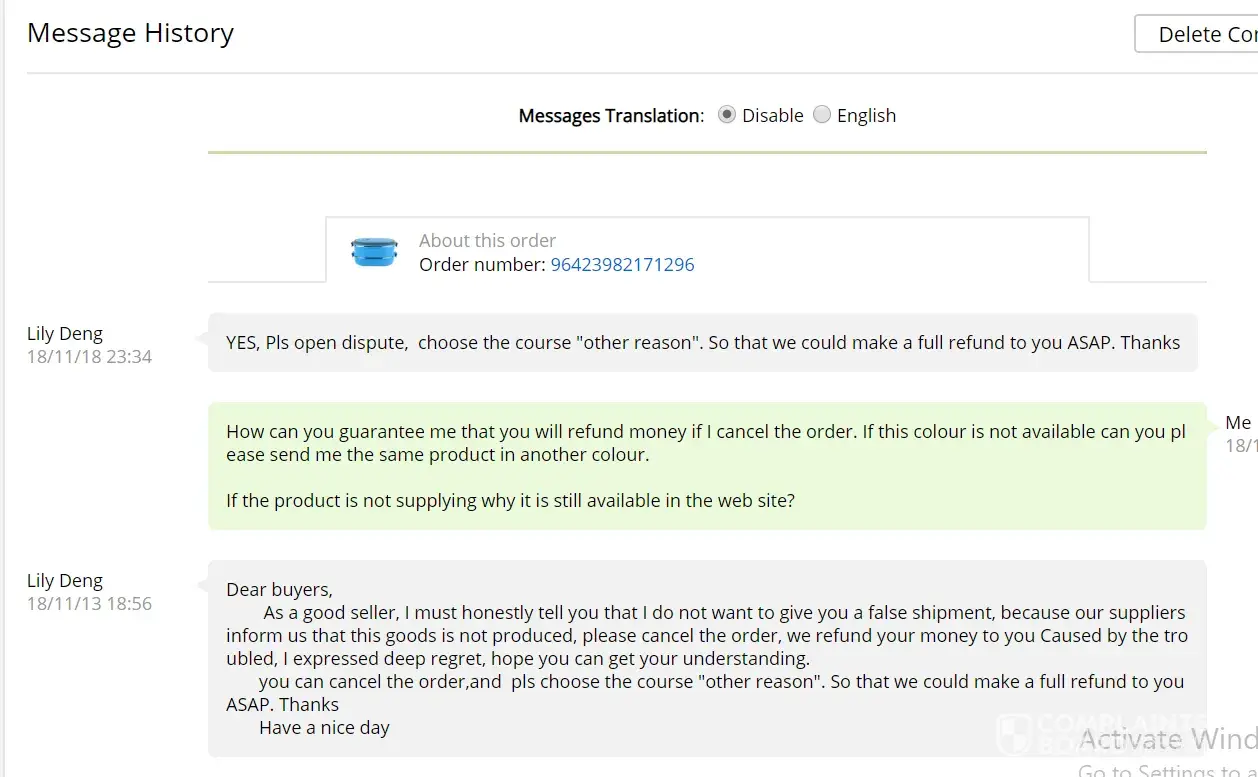Click the green 'How can you guarantee' message
Screen dimensions: 1258x777
click(706, 465)
